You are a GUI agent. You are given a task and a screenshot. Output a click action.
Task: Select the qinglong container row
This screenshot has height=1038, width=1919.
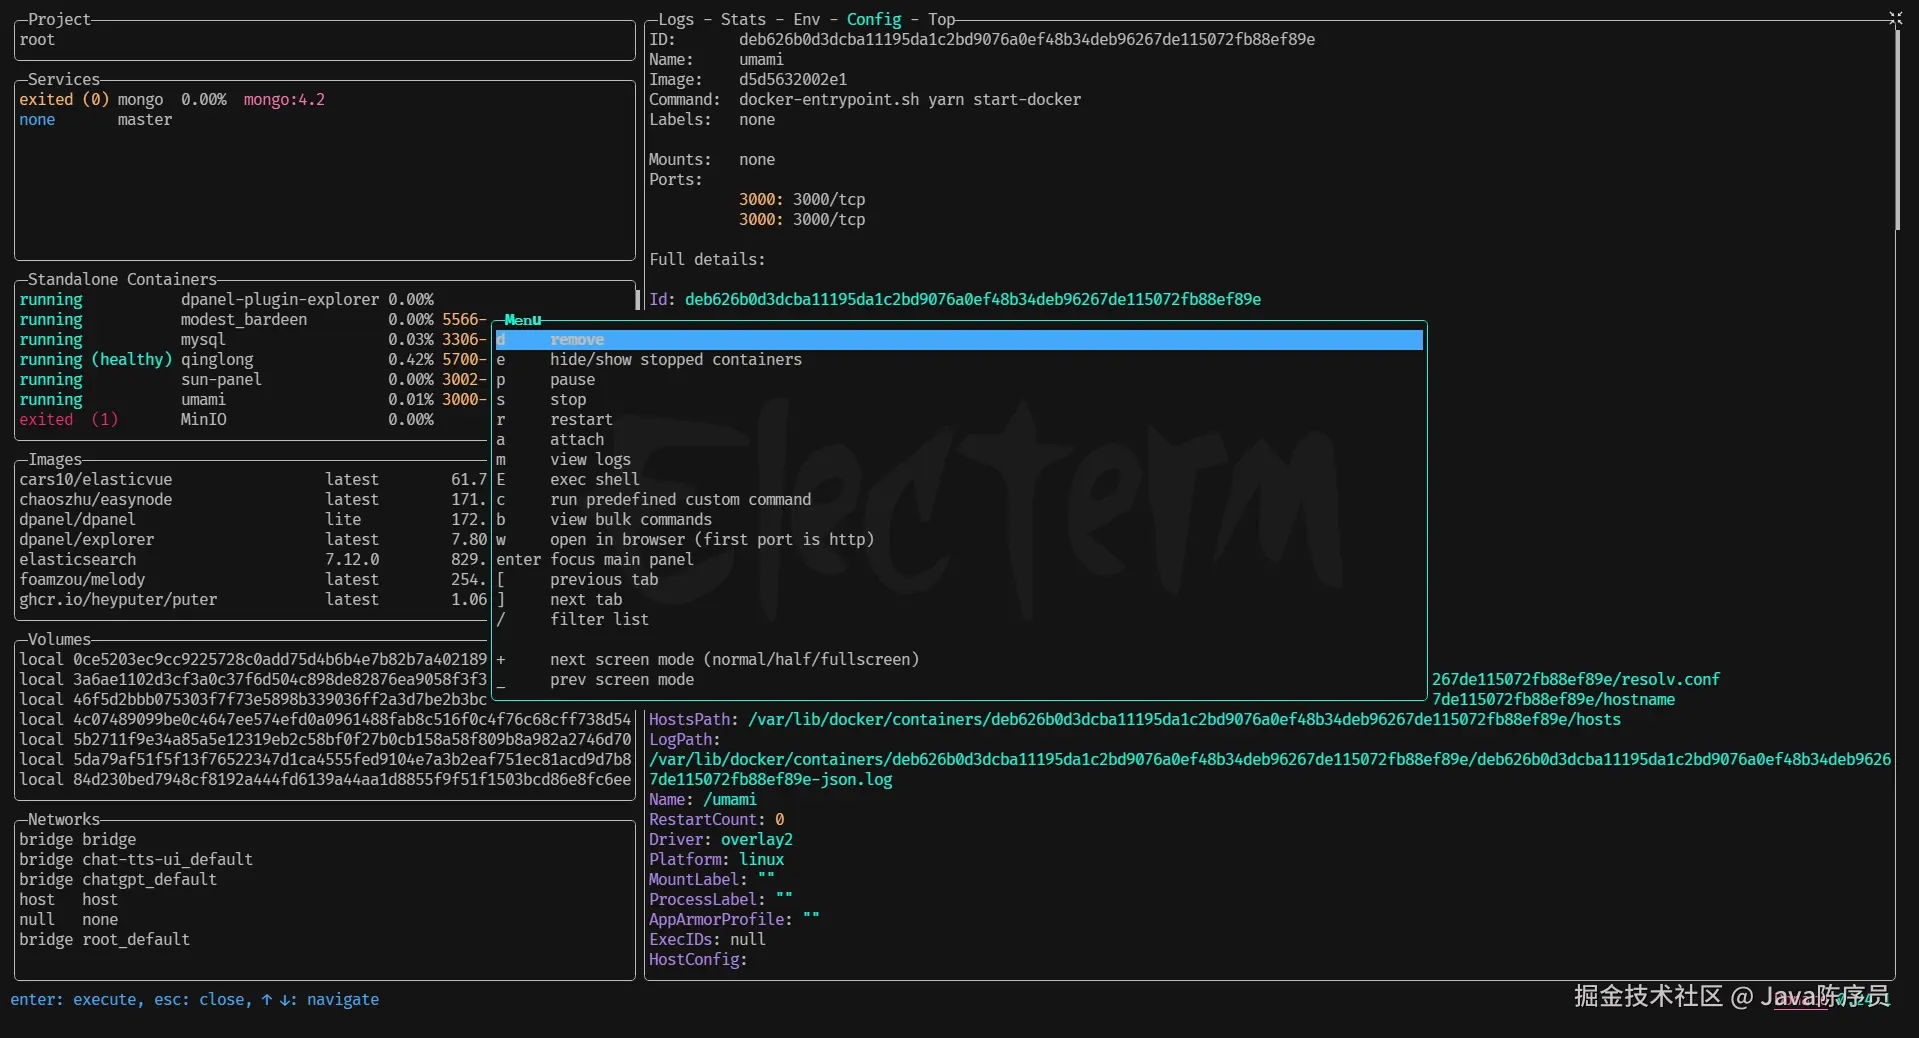point(217,360)
